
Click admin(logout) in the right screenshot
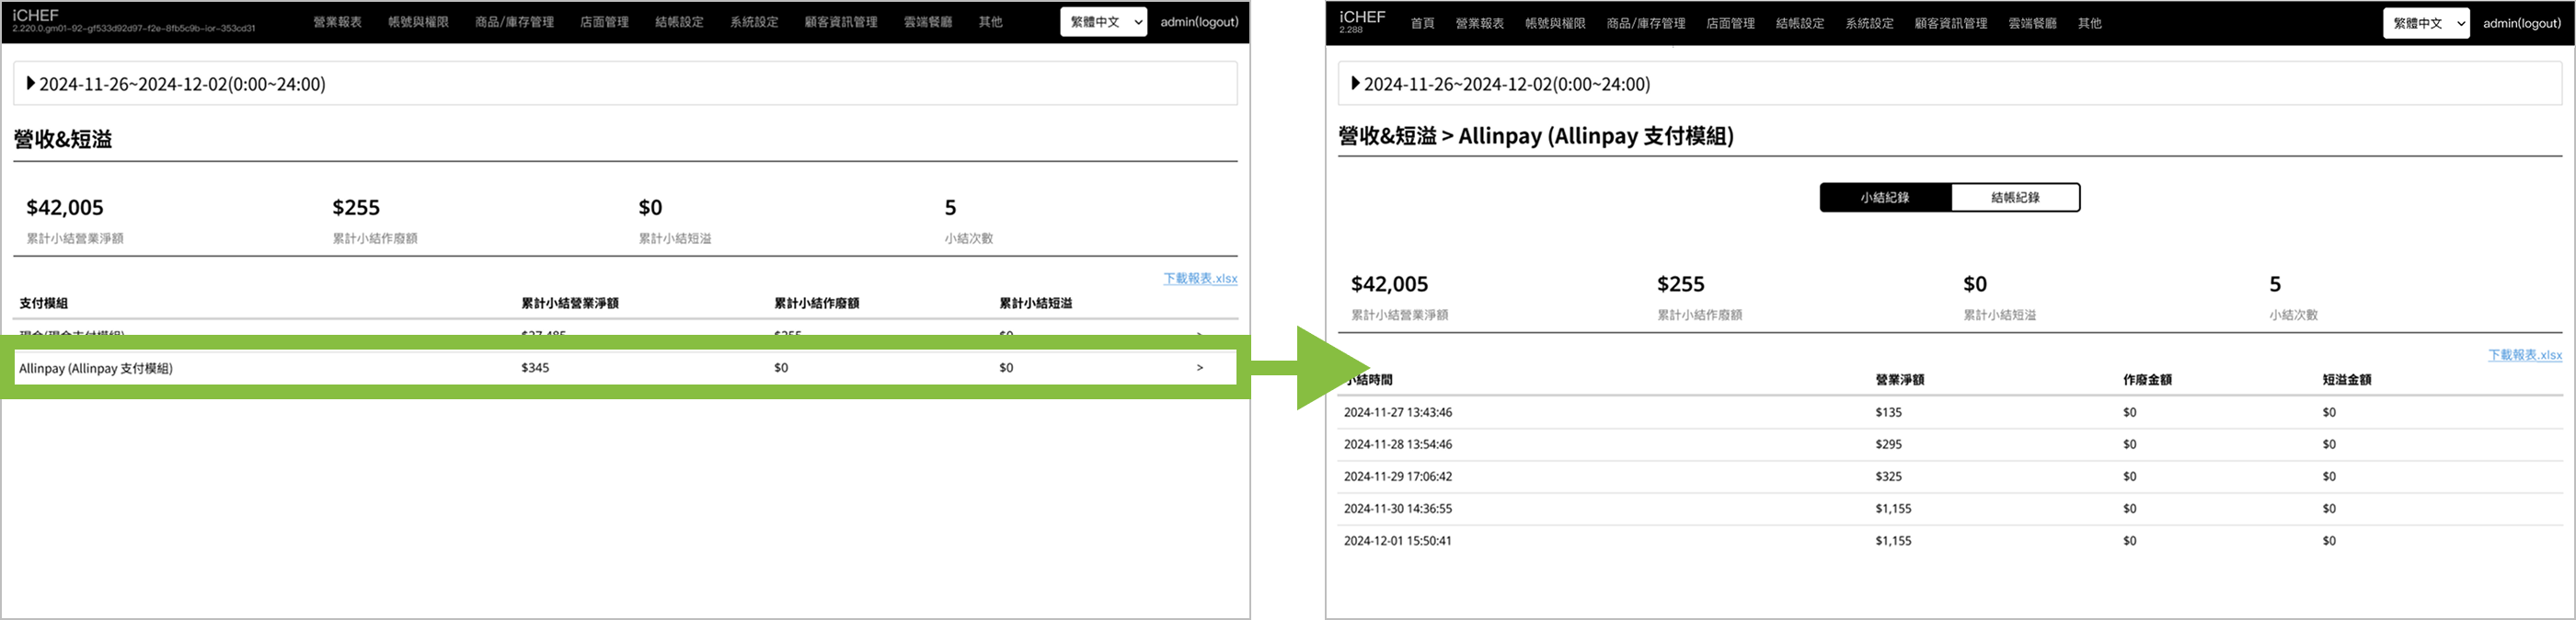click(2521, 23)
